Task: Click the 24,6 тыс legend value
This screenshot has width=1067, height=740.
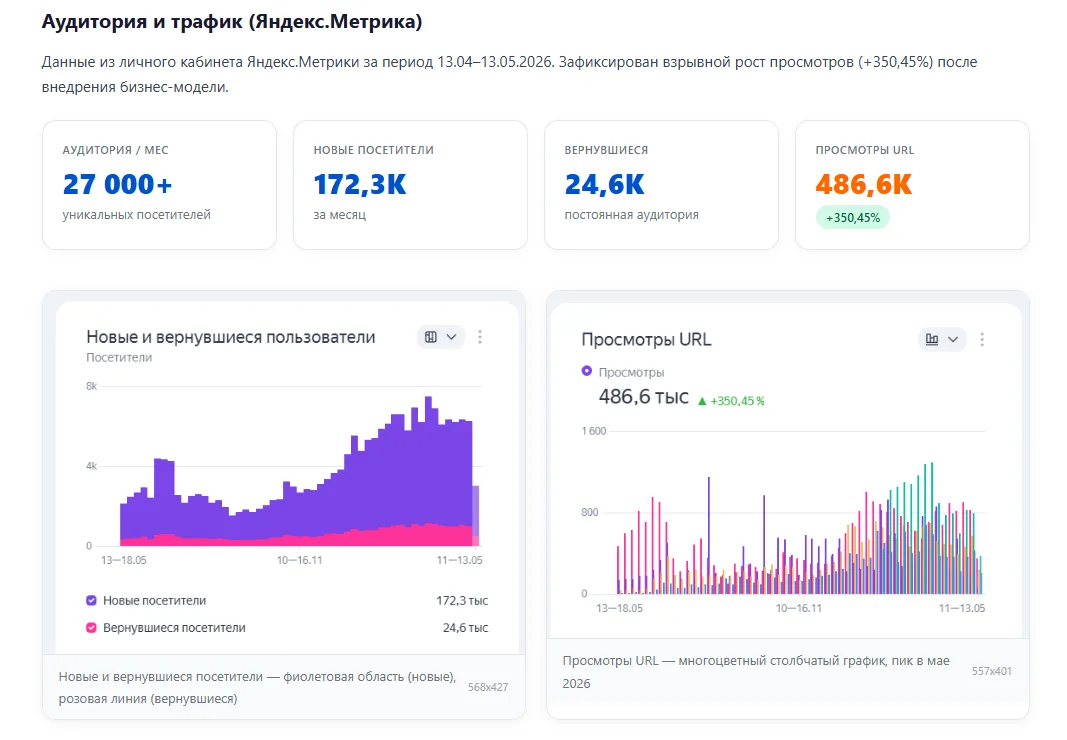Action: pos(465,628)
